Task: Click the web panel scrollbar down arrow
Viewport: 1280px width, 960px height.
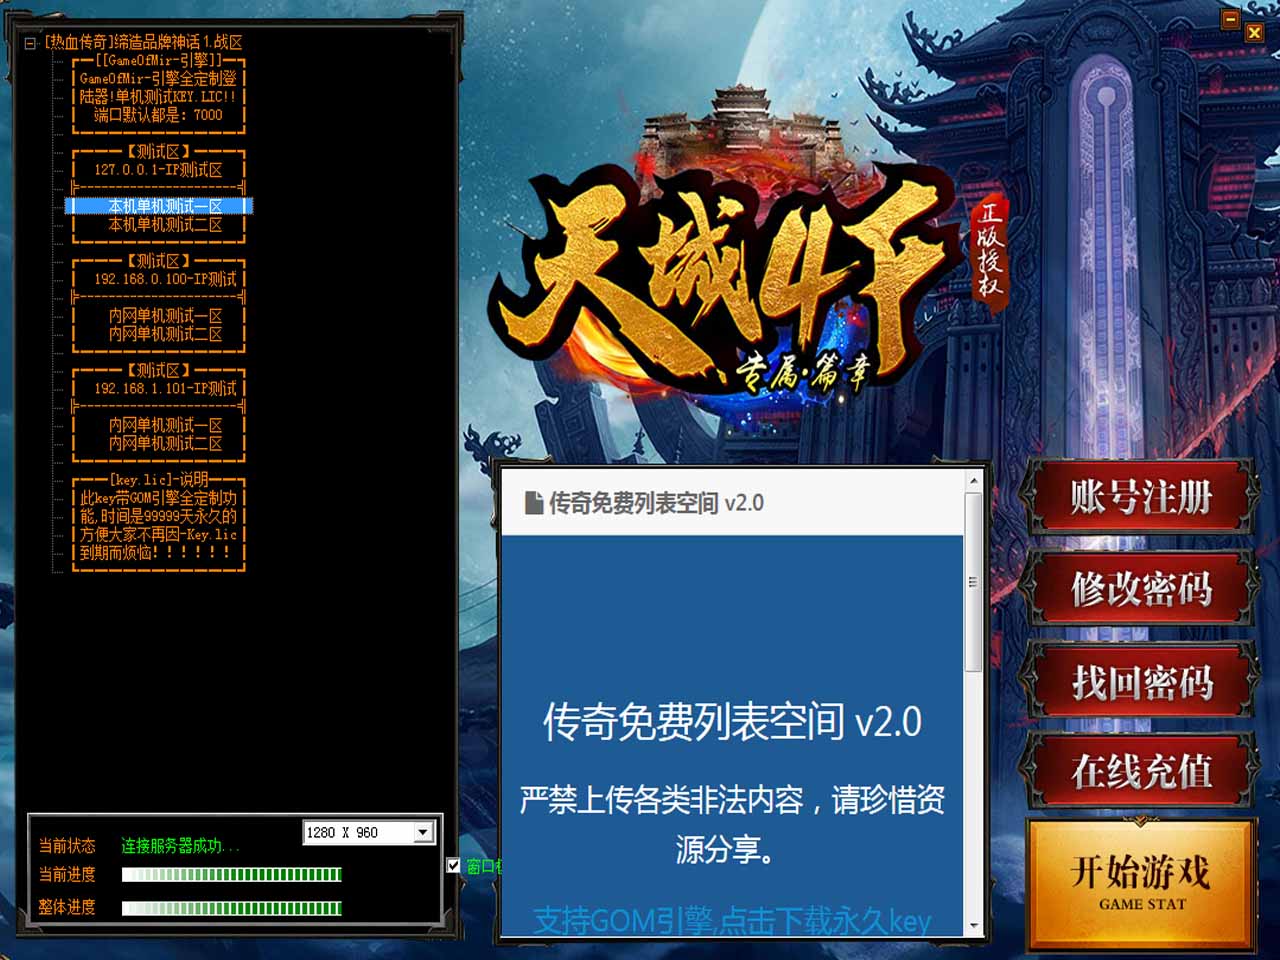Action: pyautogui.click(x=973, y=926)
